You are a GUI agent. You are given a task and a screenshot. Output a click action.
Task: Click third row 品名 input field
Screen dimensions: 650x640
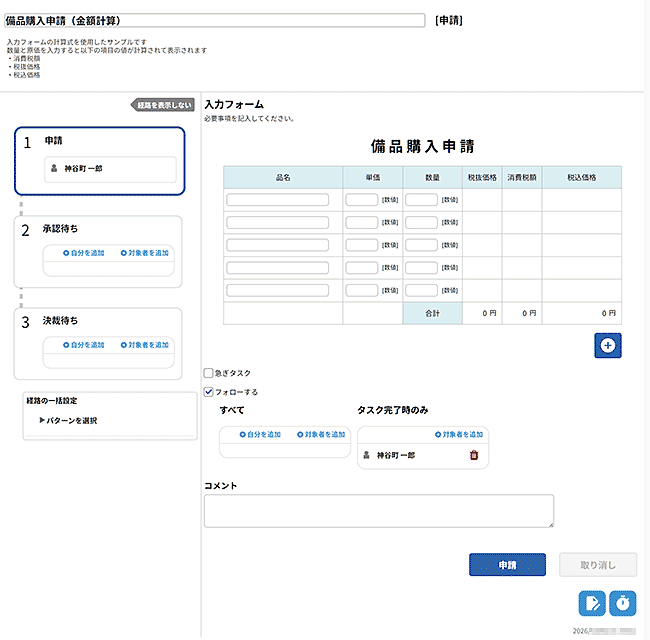(278, 245)
